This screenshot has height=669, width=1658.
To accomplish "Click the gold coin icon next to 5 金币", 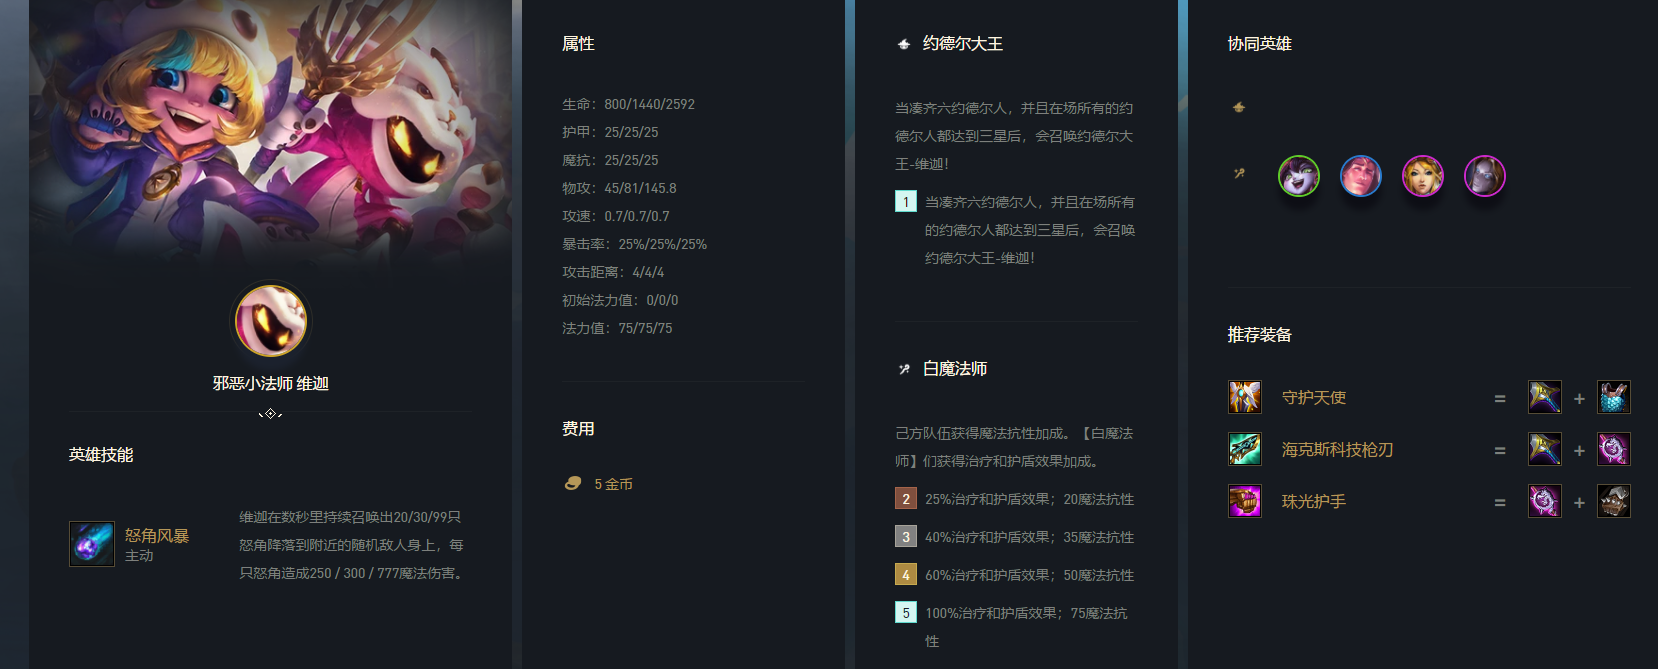I will coord(573,483).
